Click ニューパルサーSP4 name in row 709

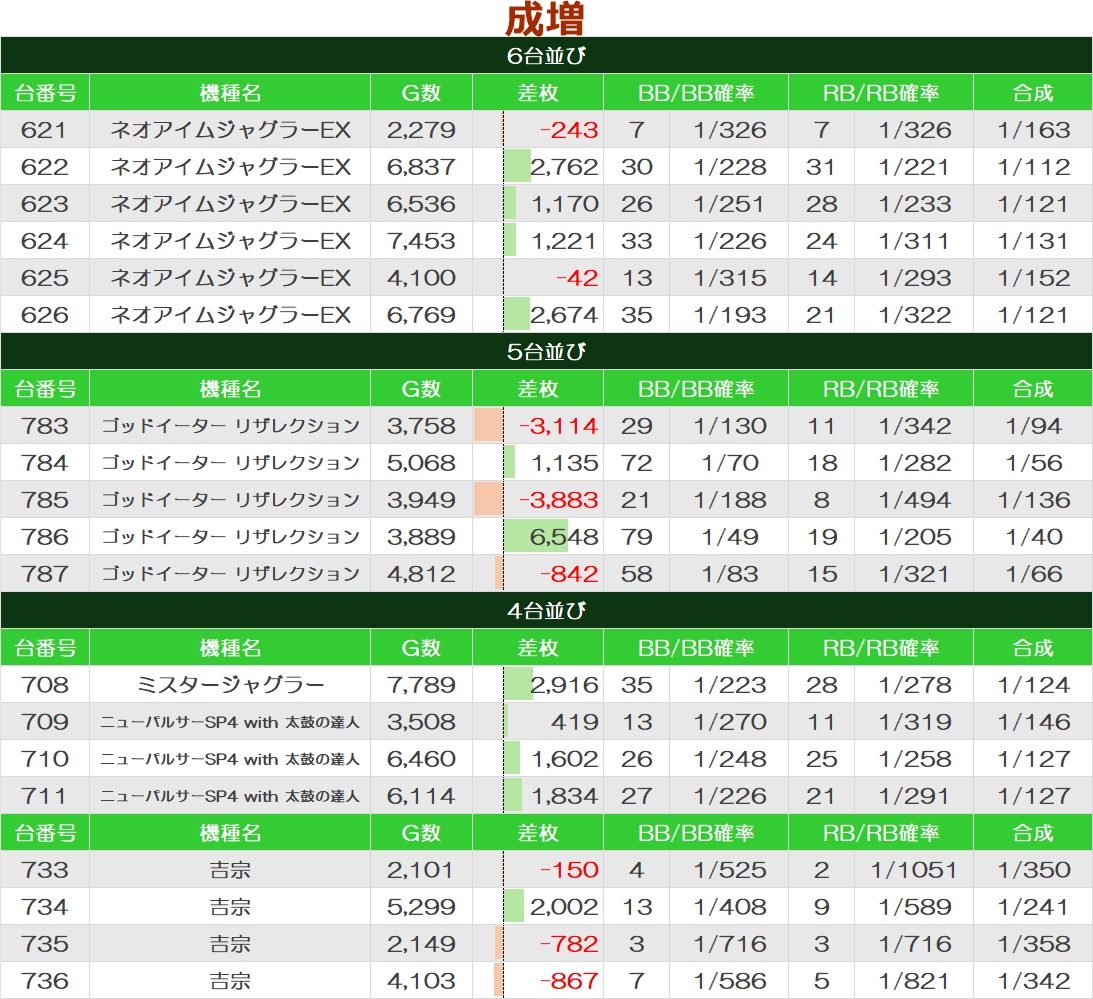(x=230, y=722)
